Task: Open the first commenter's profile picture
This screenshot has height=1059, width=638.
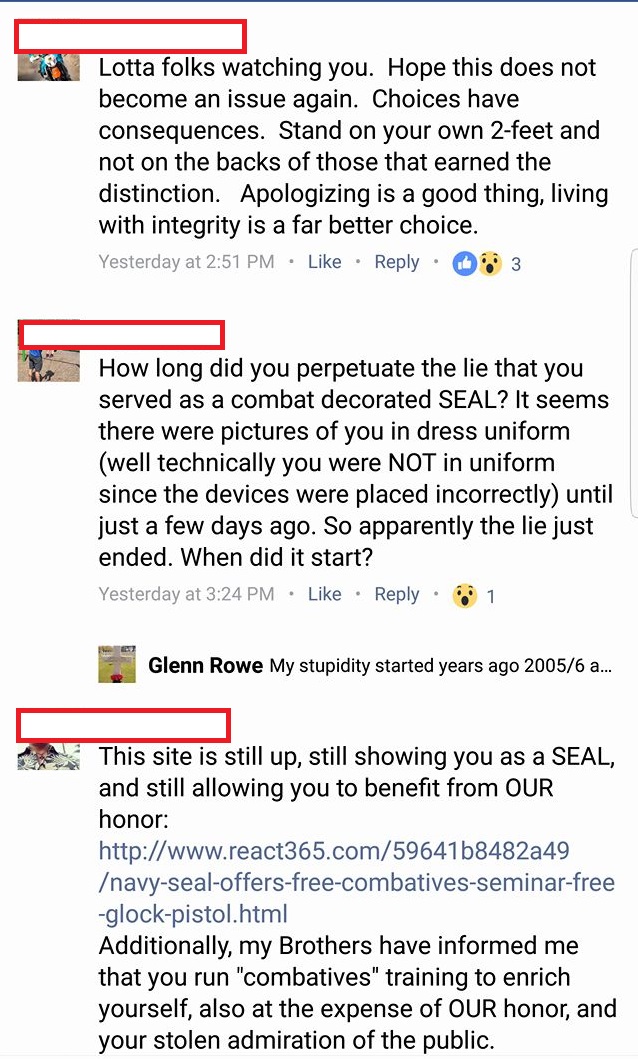Action: 49,68
